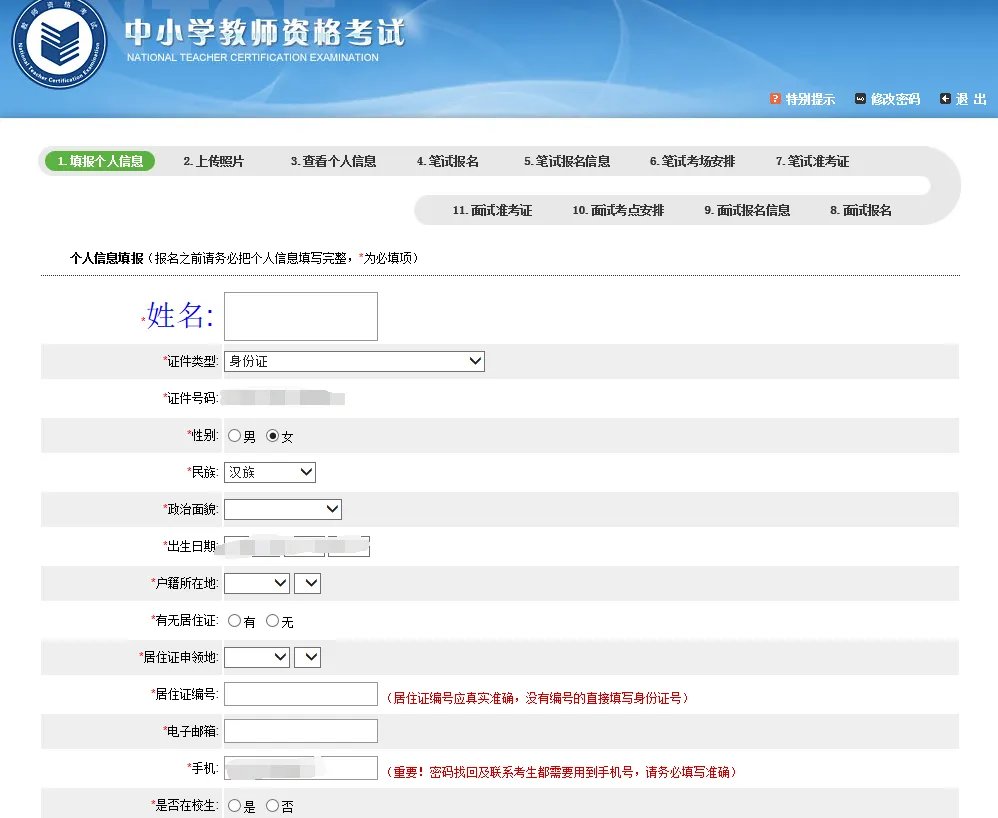This screenshot has width=998, height=818.
Task: Click the 特别提示 link
Action: click(811, 99)
